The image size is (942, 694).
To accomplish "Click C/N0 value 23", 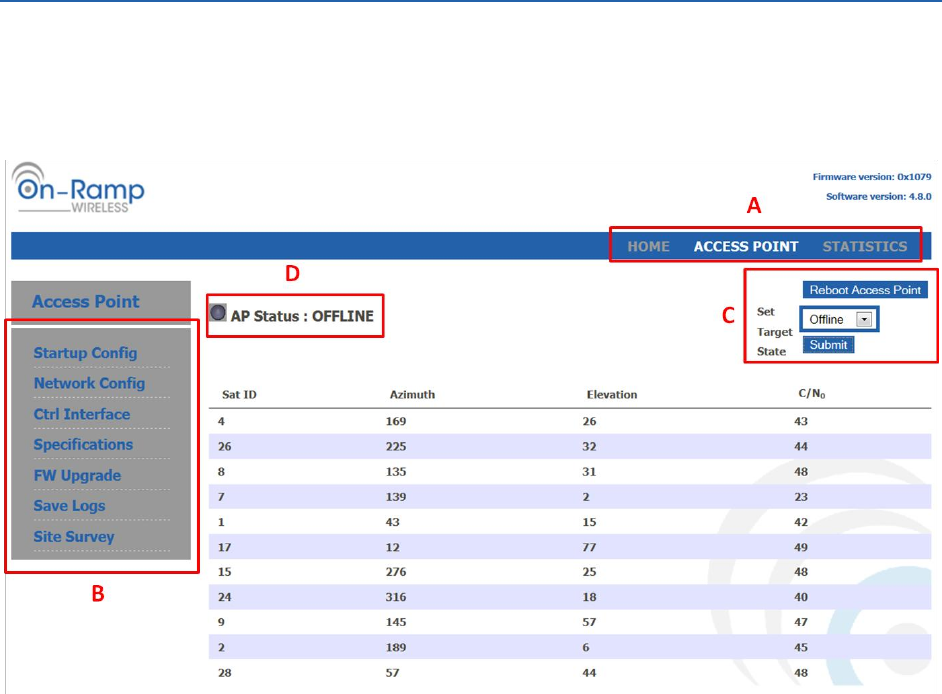I will pos(801,497).
